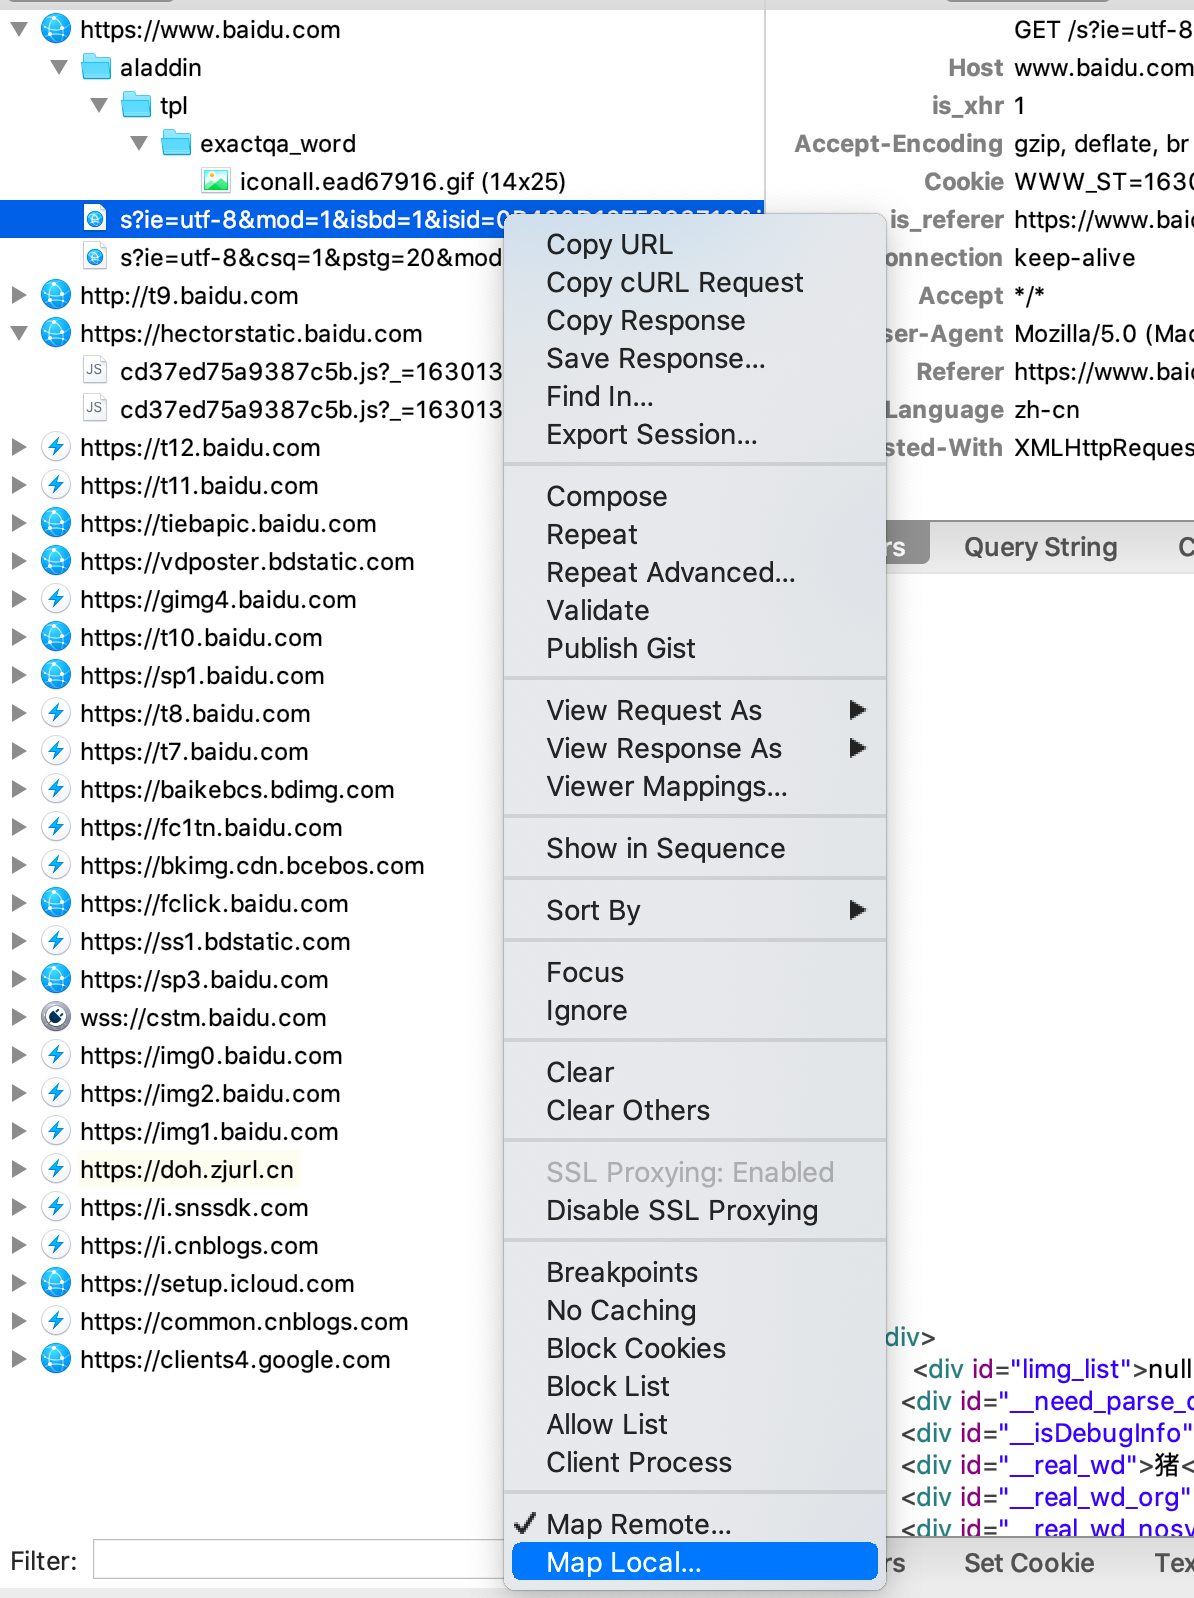Click the globe icon for fclick.baidu.com
The width and height of the screenshot is (1194, 1598).
coord(56,903)
